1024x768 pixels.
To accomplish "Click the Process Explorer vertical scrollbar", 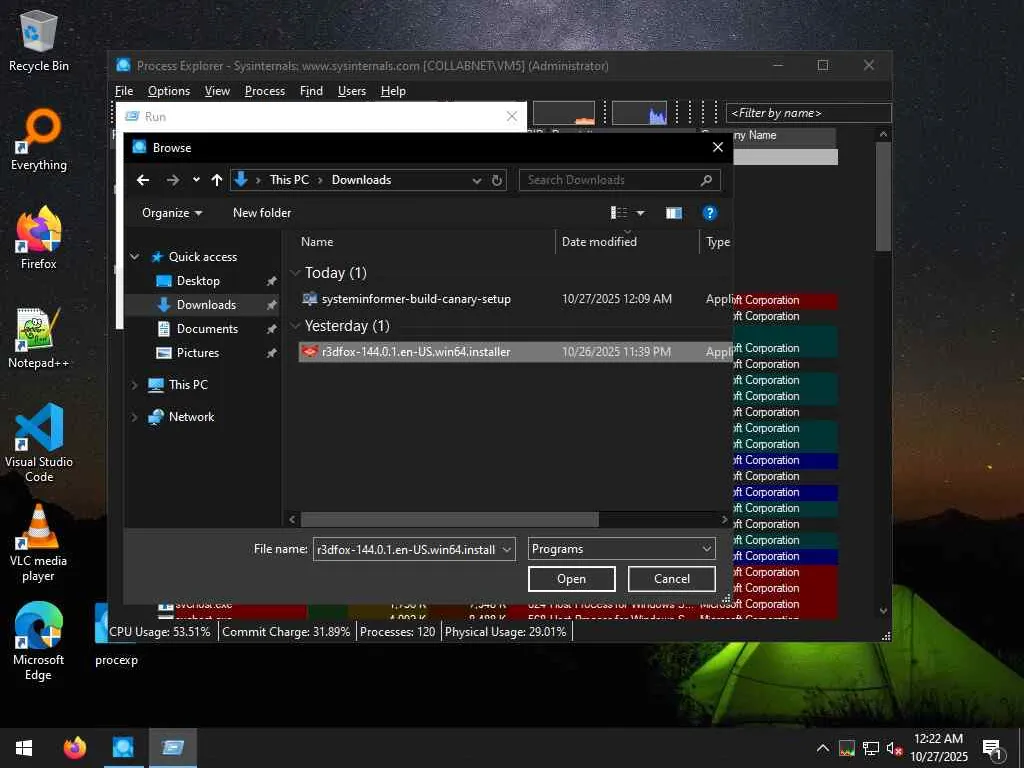I will coord(883,196).
